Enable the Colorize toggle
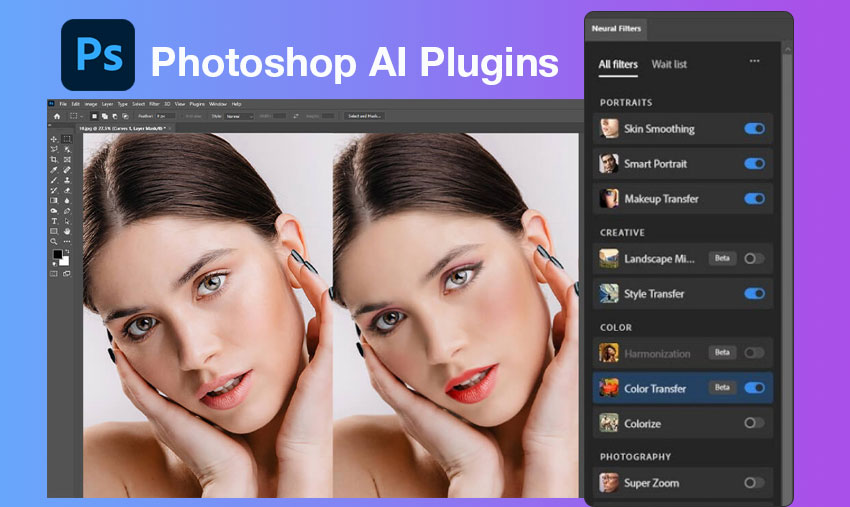850x507 pixels. (754, 422)
